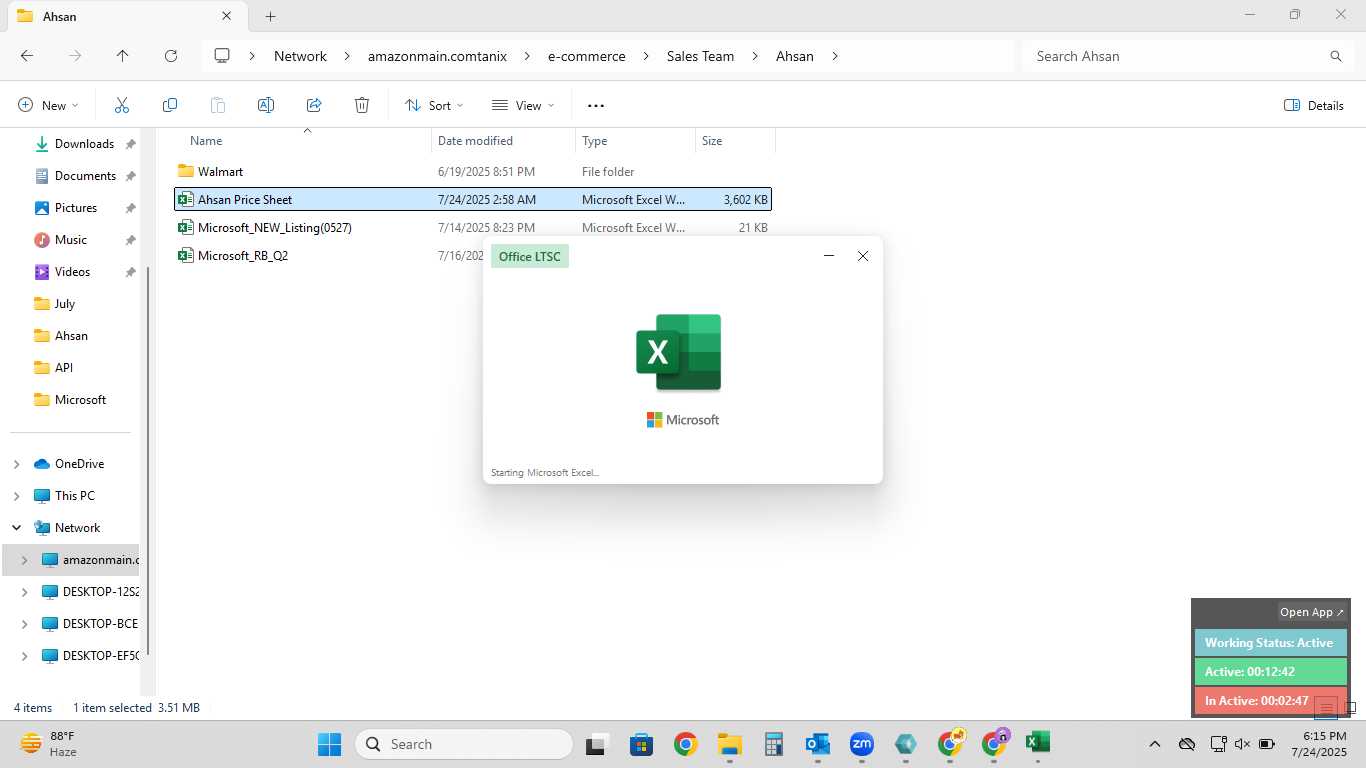Open Outlook from the taskbar

pos(817,744)
